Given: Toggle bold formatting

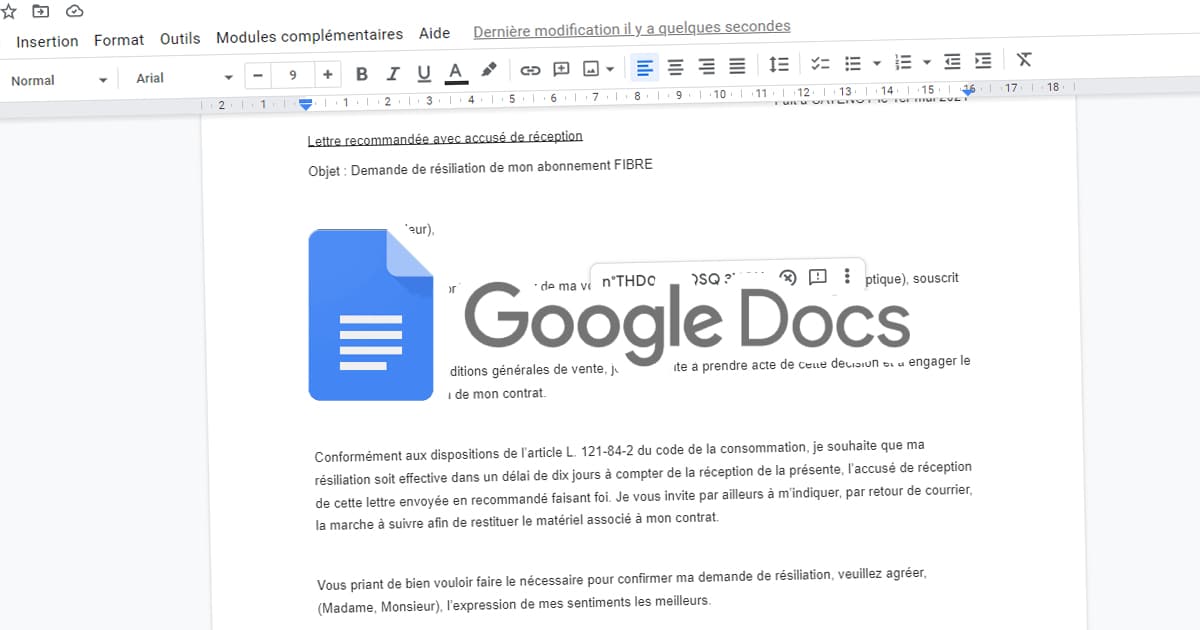Looking at the screenshot, I should tap(362, 73).
